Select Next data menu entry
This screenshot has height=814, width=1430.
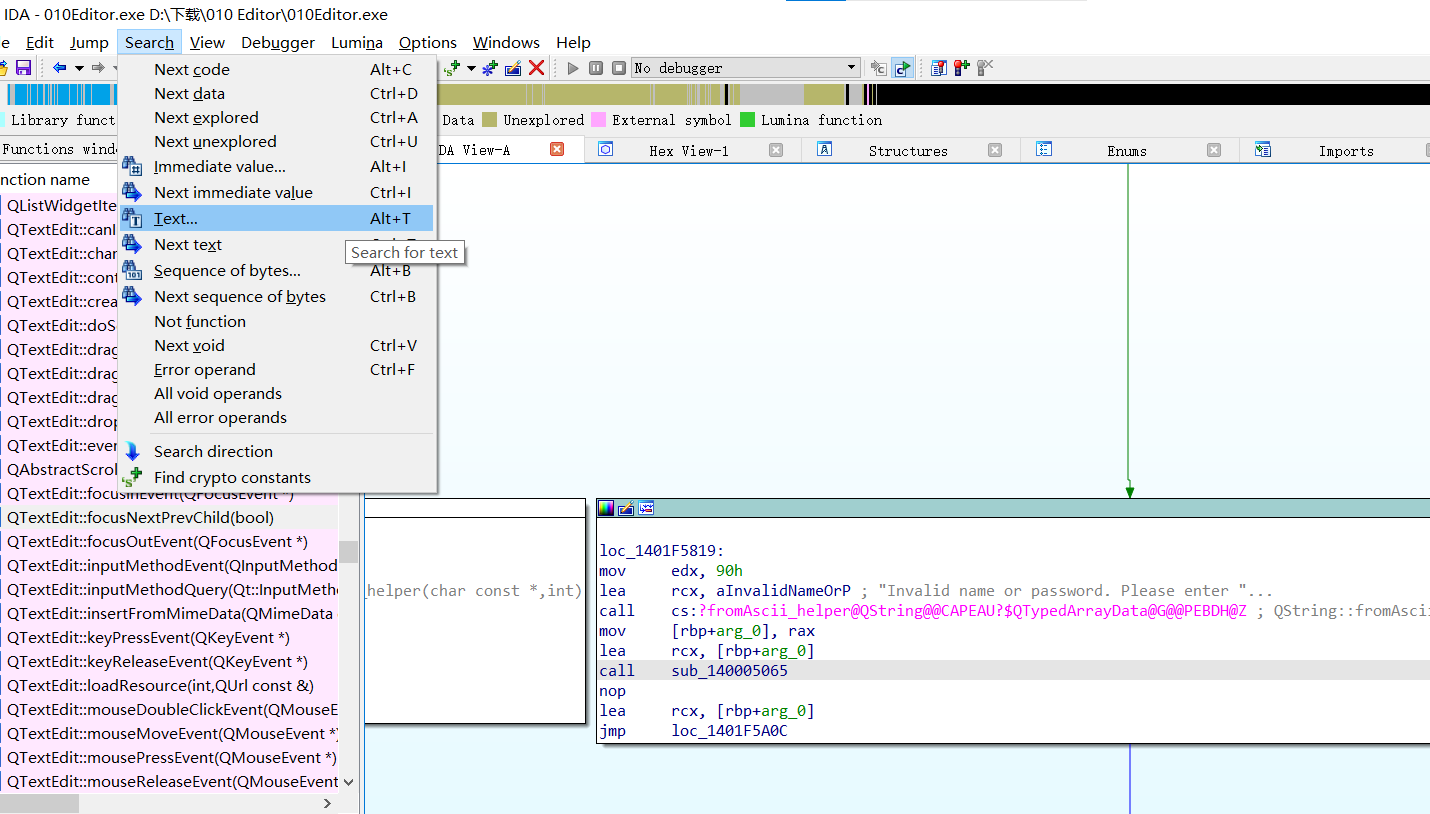click(277, 93)
